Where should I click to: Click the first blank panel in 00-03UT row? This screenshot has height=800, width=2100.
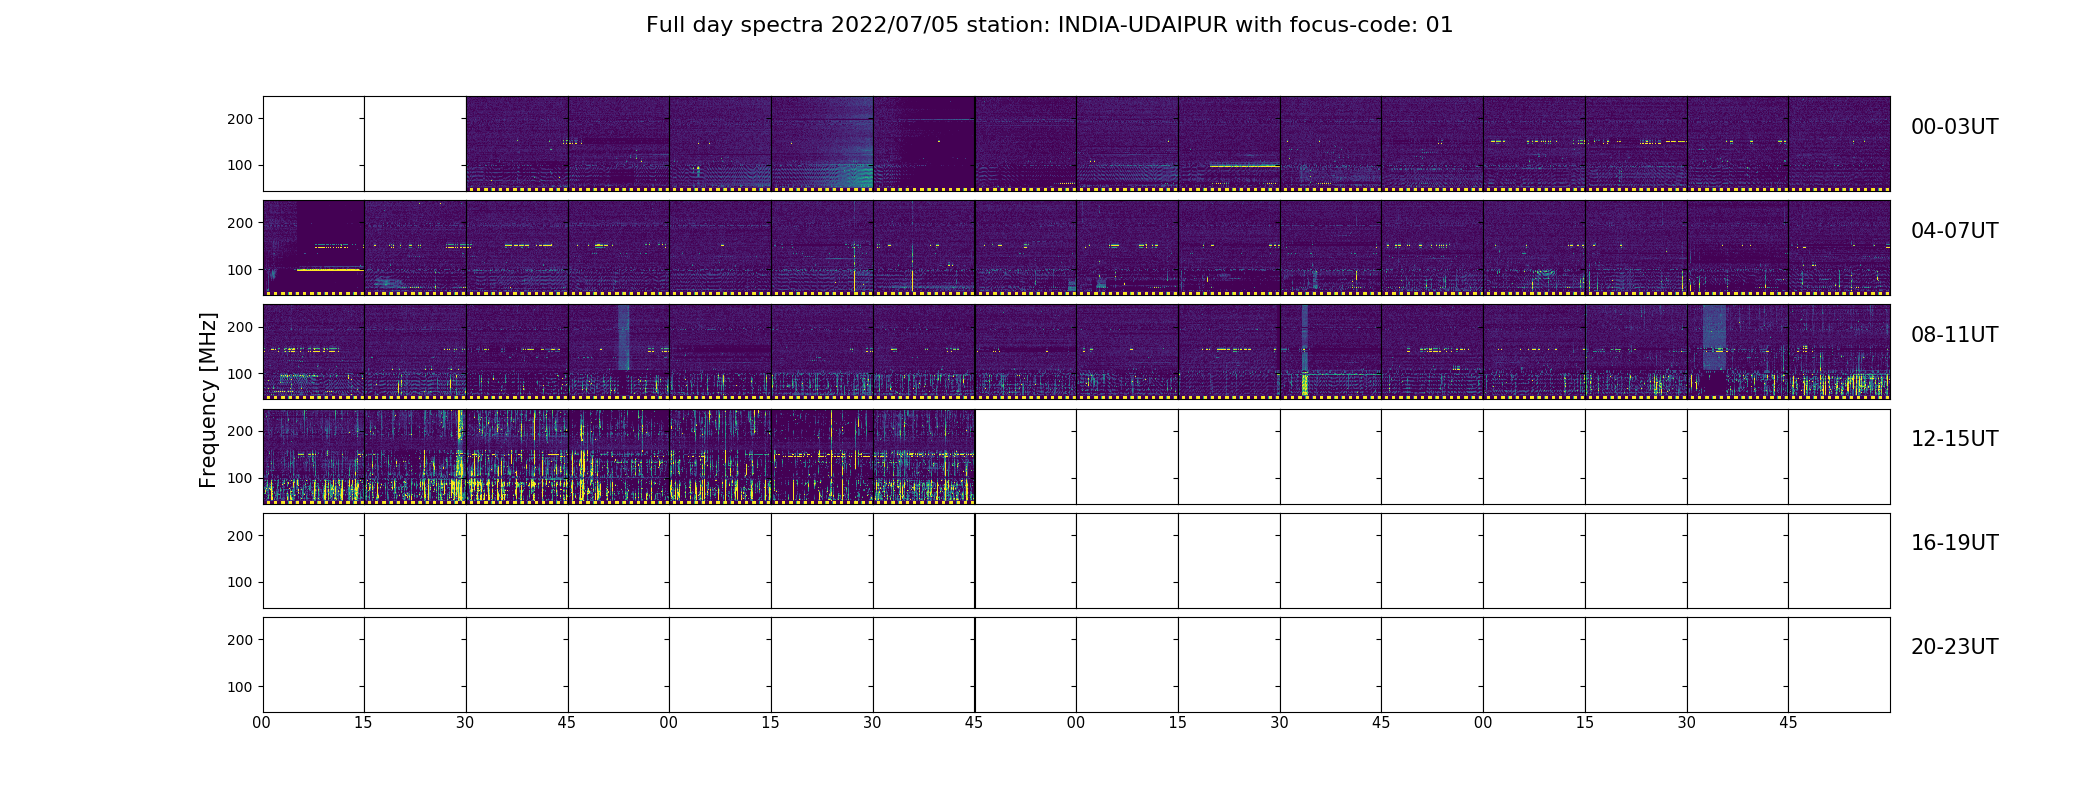(x=314, y=144)
